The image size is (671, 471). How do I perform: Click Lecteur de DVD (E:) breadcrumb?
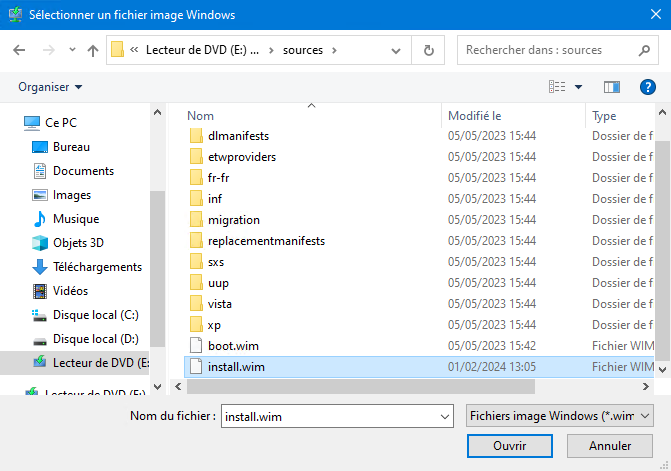pyautogui.click(x=202, y=50)
